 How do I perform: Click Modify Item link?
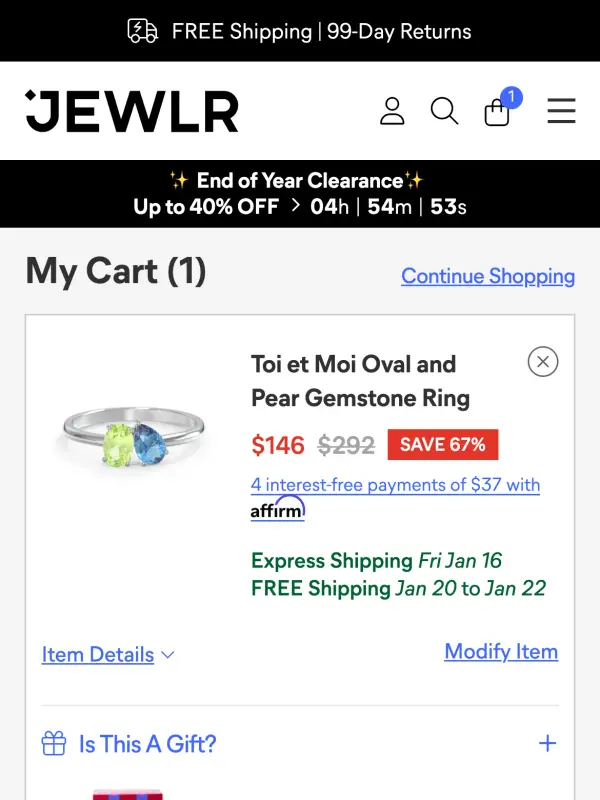click(501, 651)
